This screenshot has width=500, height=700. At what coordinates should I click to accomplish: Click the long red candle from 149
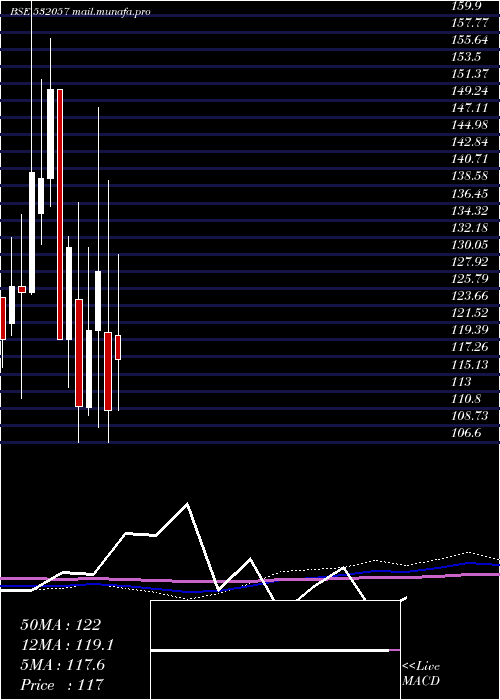coord(60,215)
